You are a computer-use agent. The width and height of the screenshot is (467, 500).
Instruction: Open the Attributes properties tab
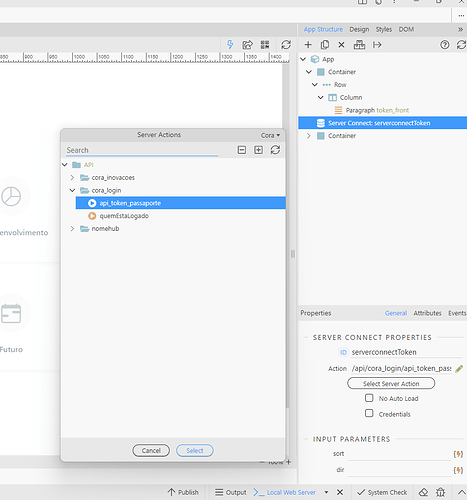(x=427, y=313)
